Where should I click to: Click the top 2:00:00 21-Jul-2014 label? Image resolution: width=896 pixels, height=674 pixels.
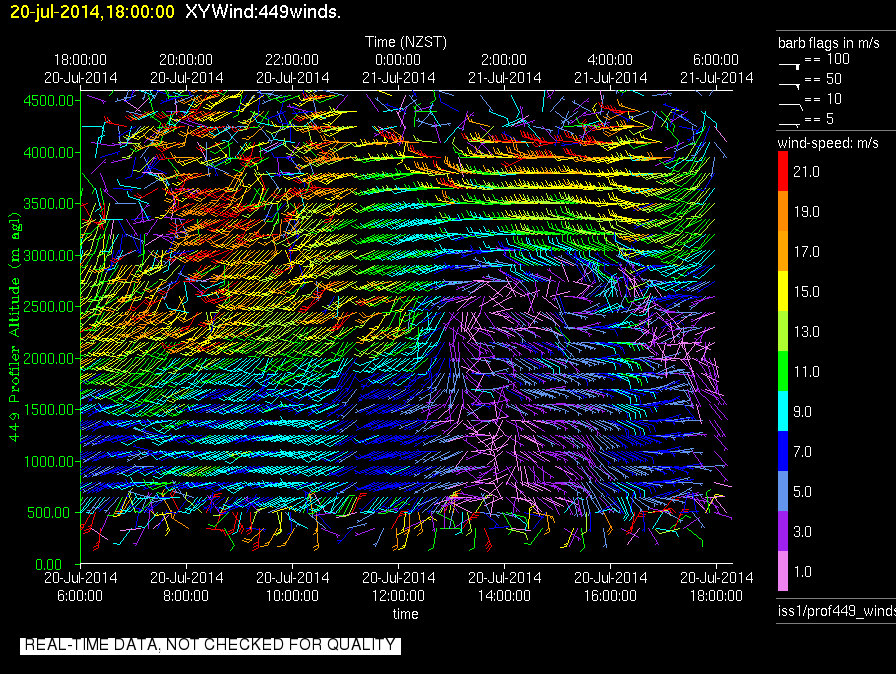point(504,69)
